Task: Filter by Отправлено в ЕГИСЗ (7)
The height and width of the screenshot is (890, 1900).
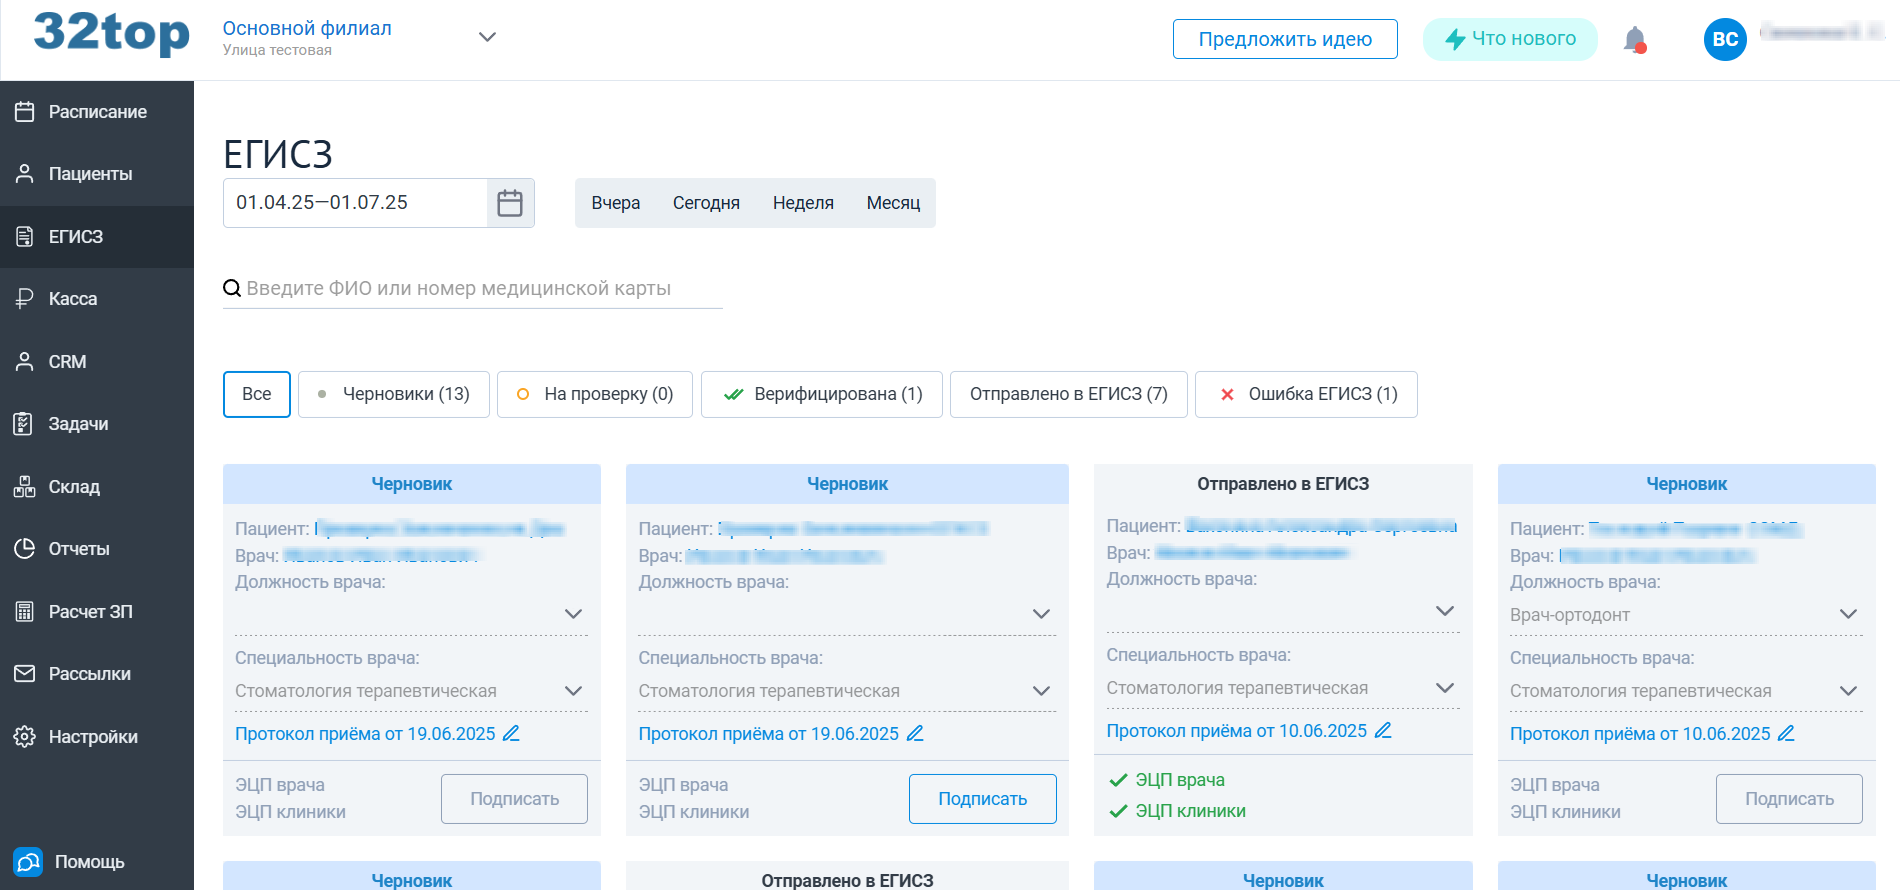Action: click(1069, 394)
